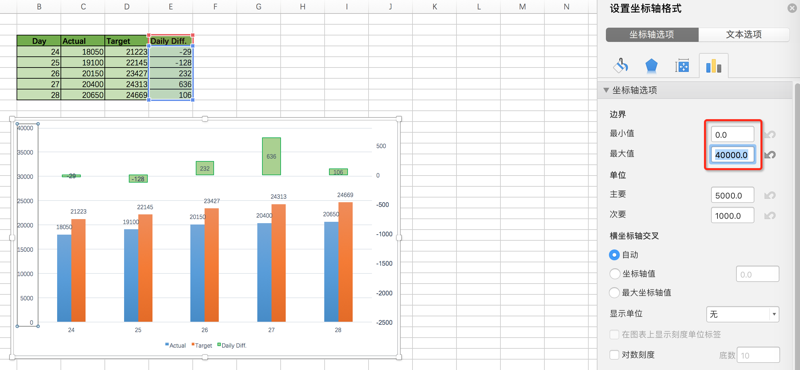Select the green 232 bar in chart

pos(205,168)
